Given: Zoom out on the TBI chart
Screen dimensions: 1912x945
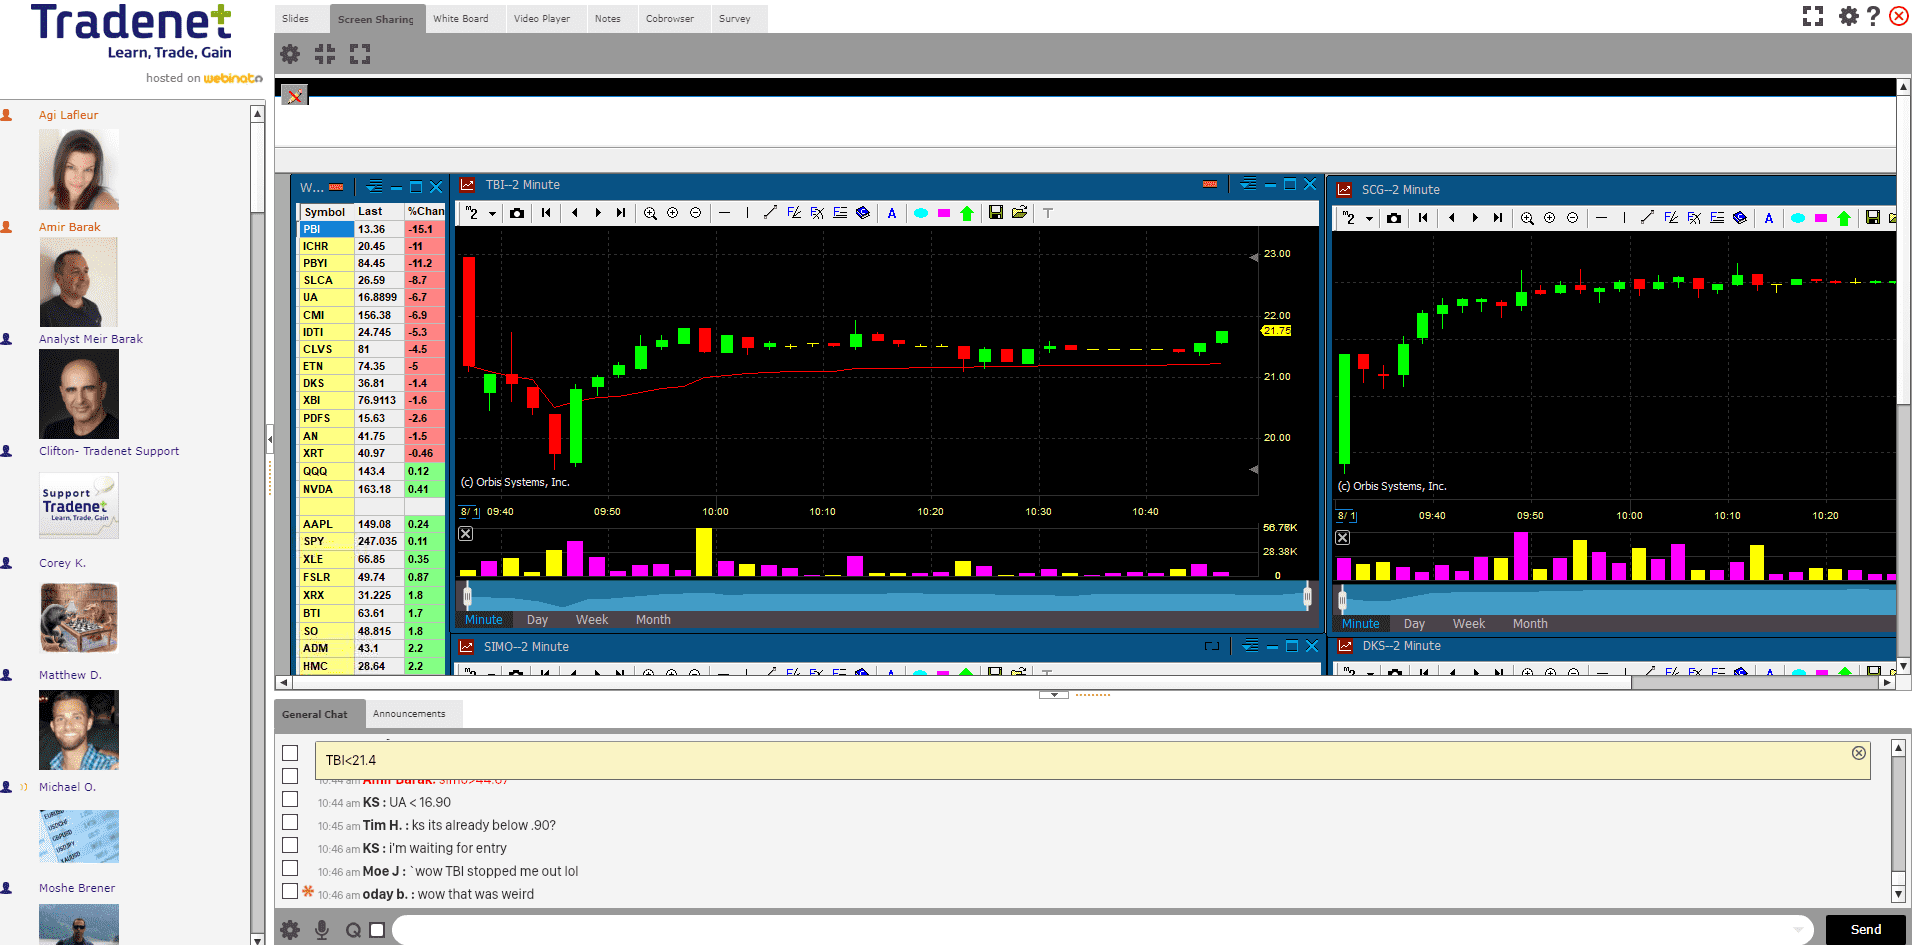Looking at the screenshot, I should pyautogui.click(x=696, y=213).
